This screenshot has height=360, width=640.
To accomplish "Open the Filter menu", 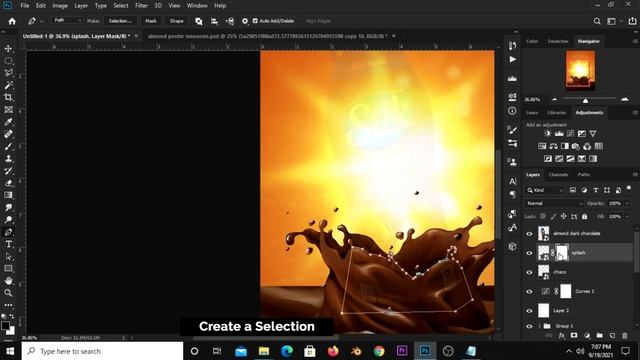I will click(x=141, y=6).
